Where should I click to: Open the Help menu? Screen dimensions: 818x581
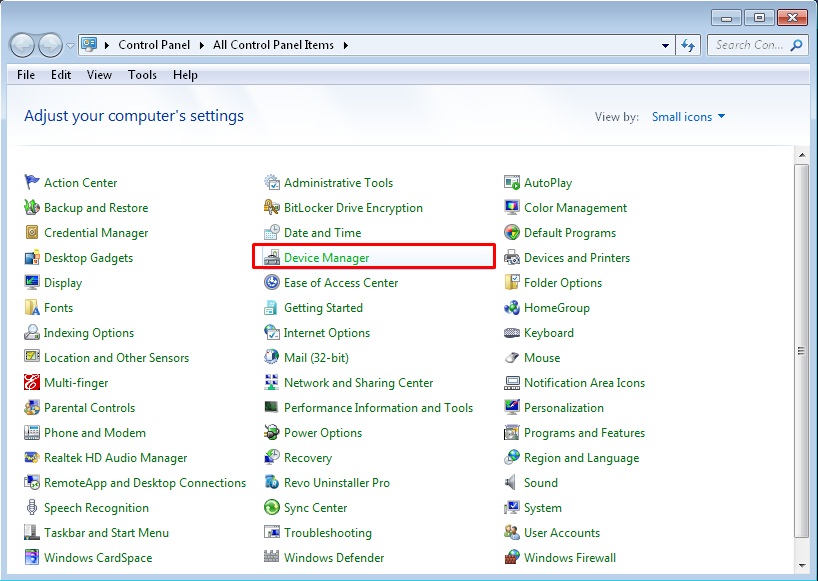pyautogui.click(x=185, y=75)
